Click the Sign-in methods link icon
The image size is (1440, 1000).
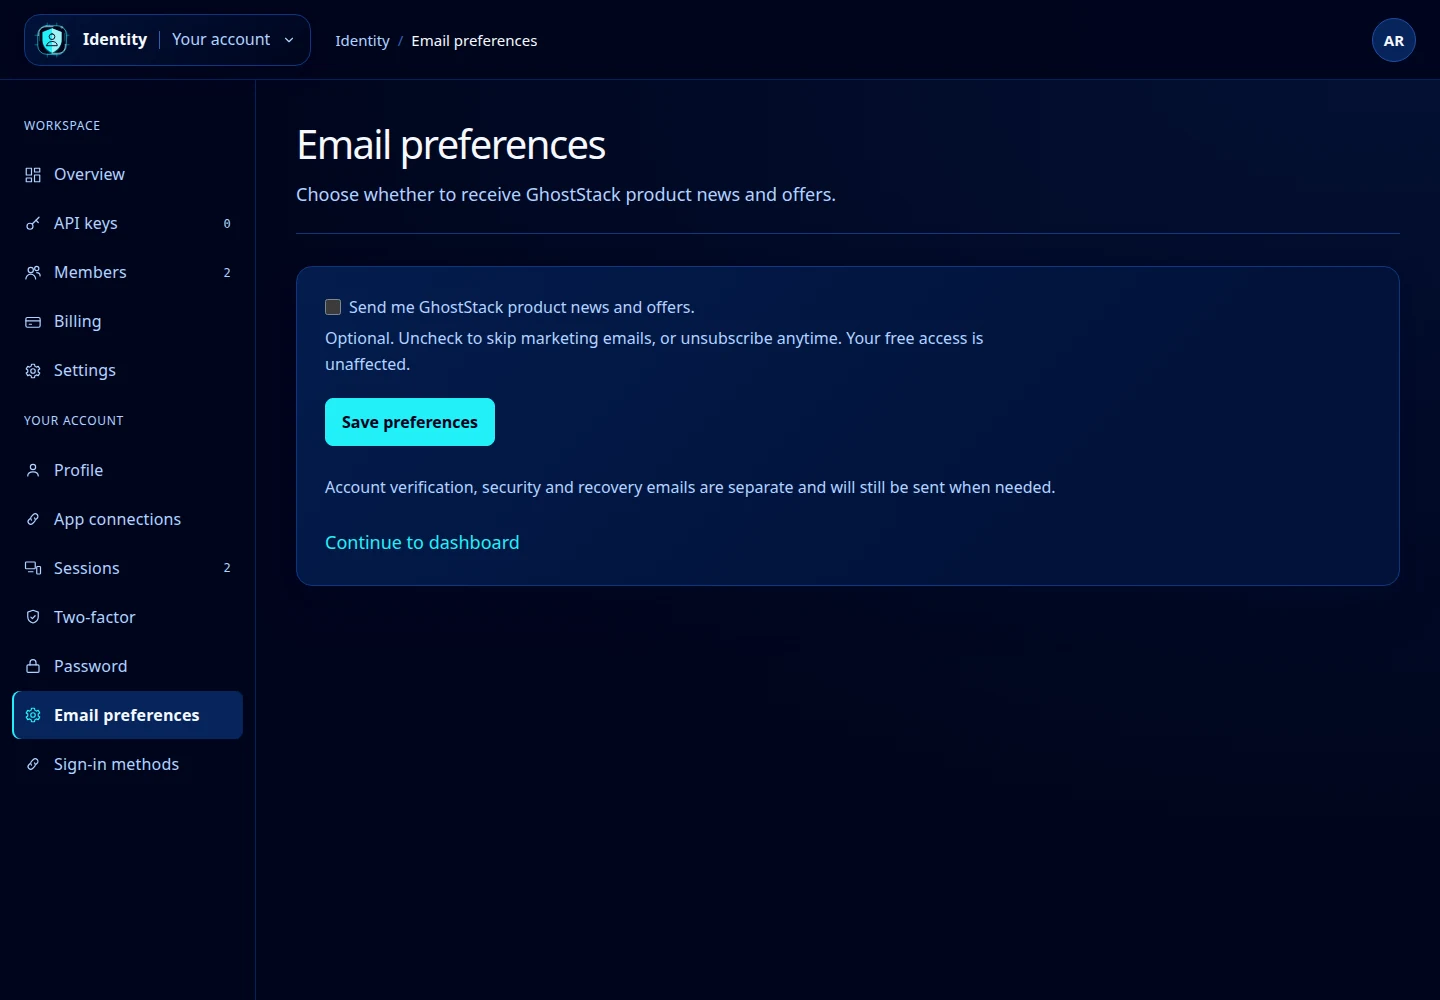click(x=33, y=764)
